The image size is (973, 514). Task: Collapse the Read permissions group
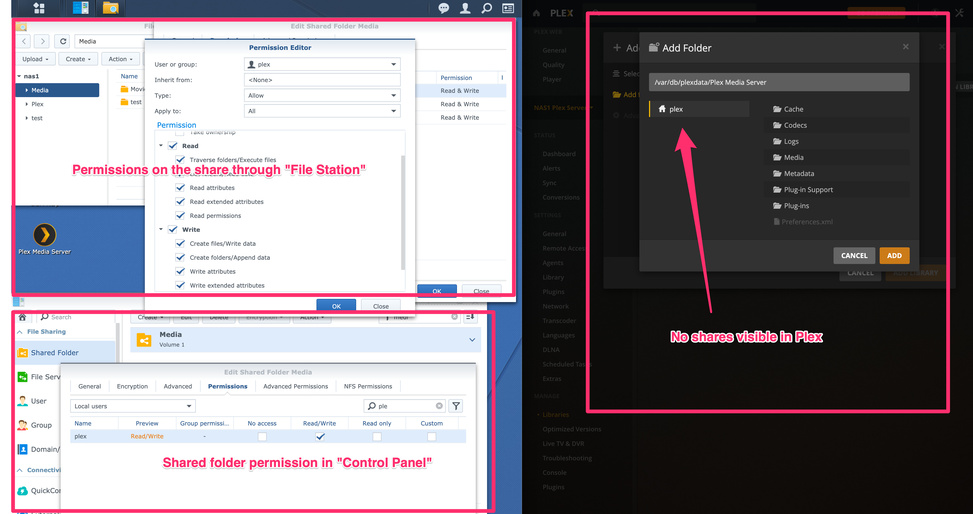[x=161, y=146]
